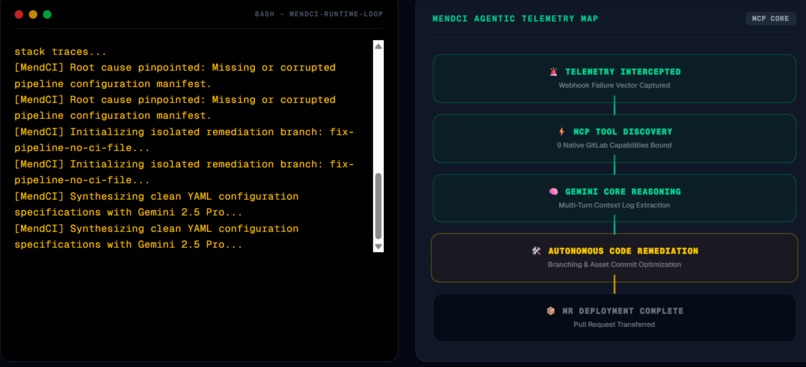Viewport: 806px width, 367px height.
Task: Click 'Pull Request Transferred' subtitle
Action: (614, 324)
